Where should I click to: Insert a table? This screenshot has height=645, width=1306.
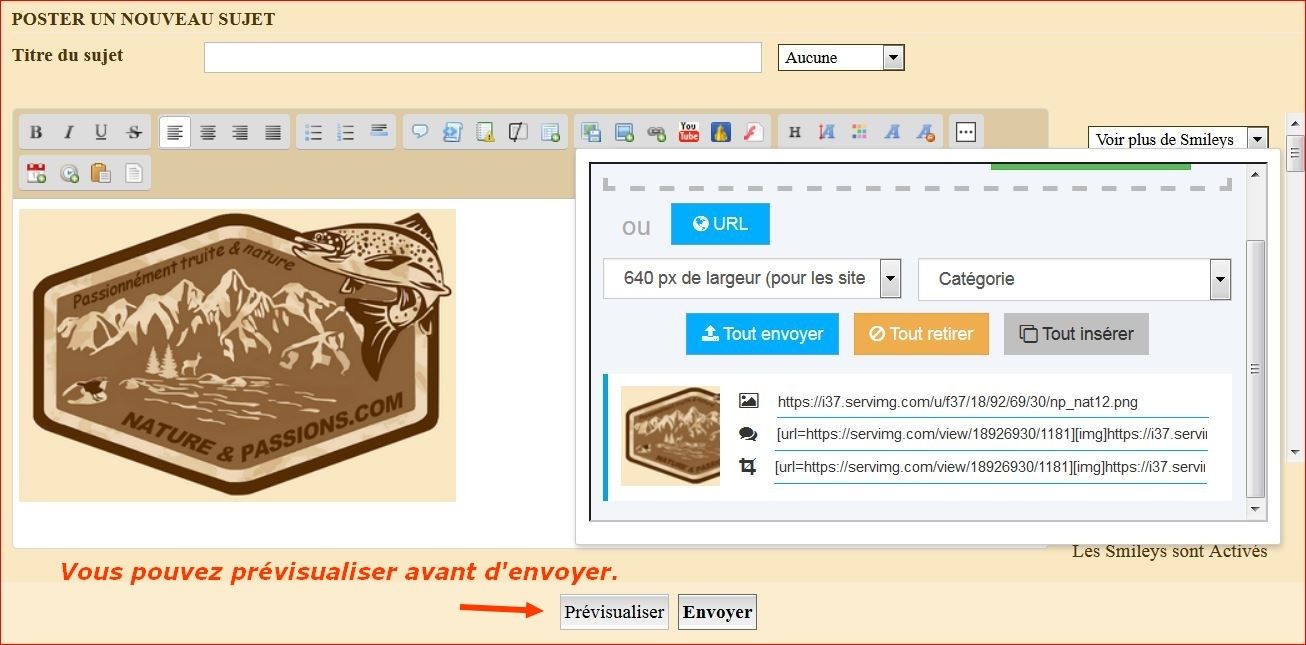click(x=550, y=132)
